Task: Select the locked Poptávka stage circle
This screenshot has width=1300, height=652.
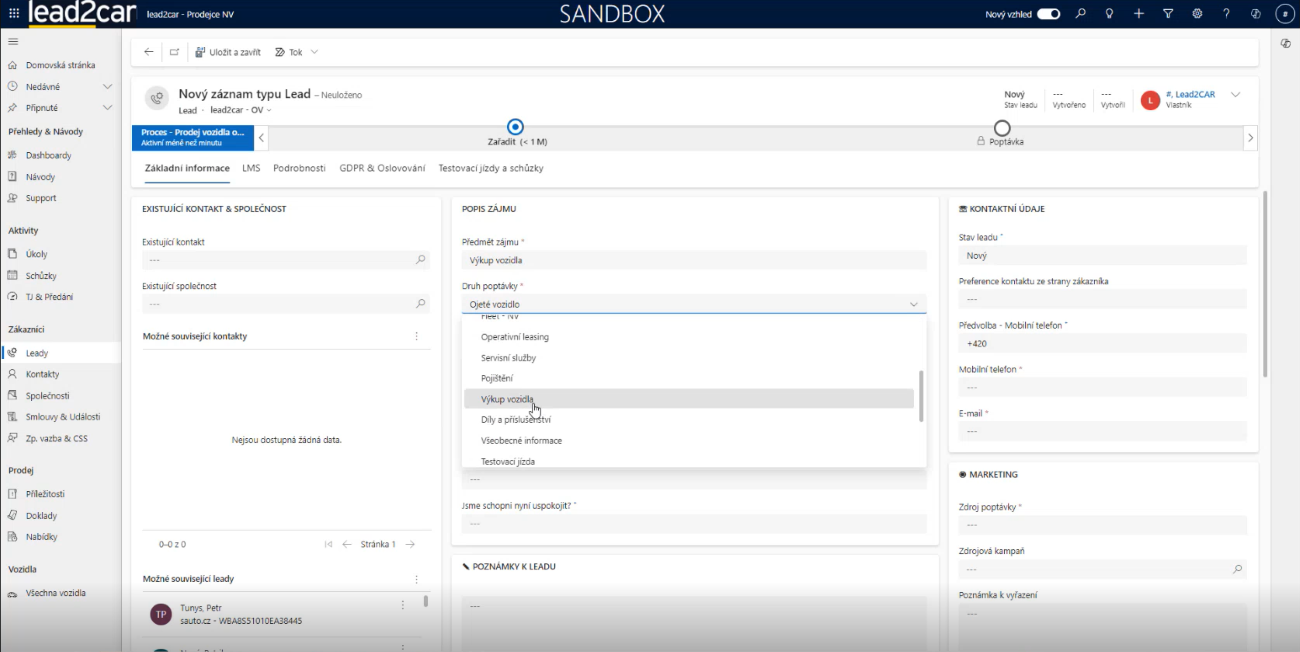Action: [x=1002, y=128]
